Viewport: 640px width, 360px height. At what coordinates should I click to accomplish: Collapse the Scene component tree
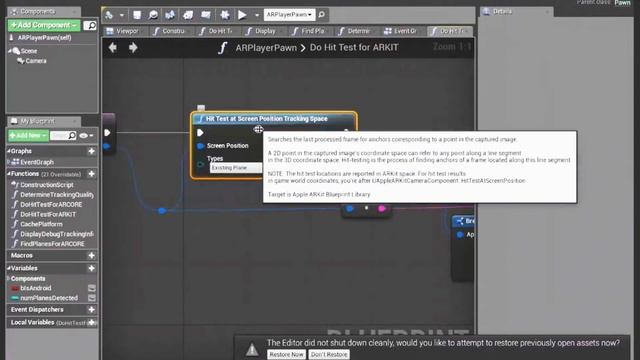[9, 51]
